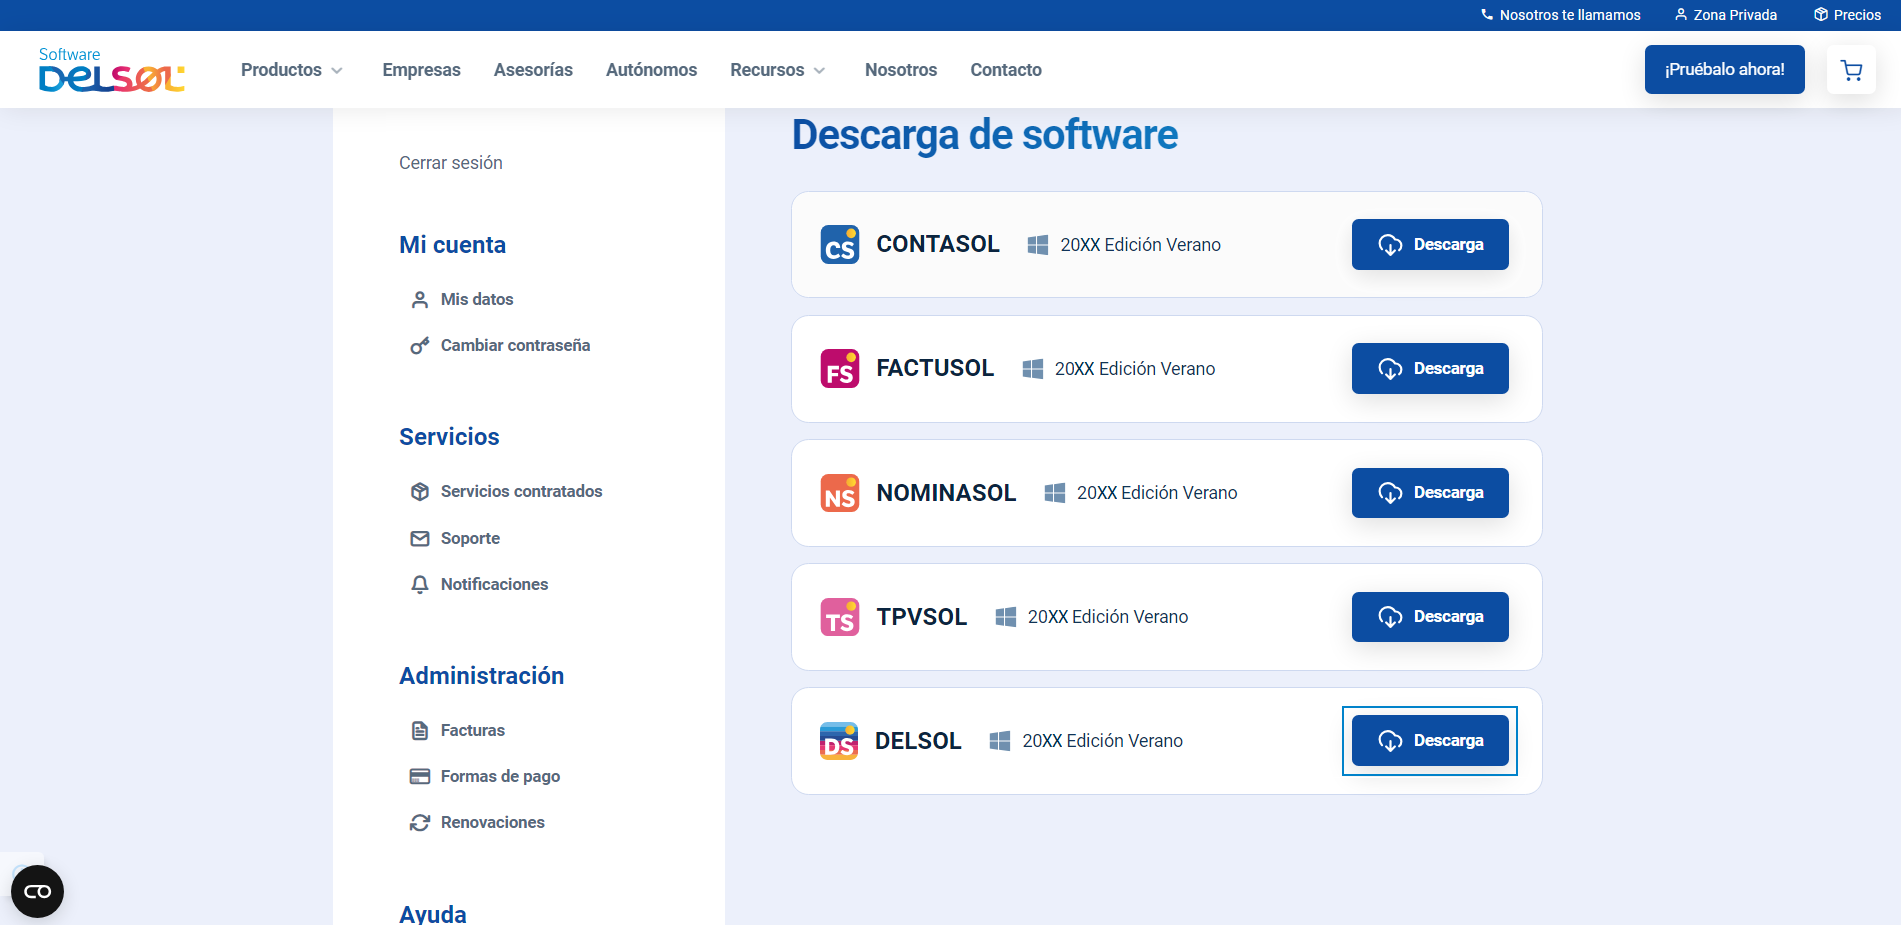Image resolution: width=1901 pixels, height=925 pixels.
Task: Download FACTUSOL with its Descarga button
Action: pyautogui.click(x=1430, y=369)
